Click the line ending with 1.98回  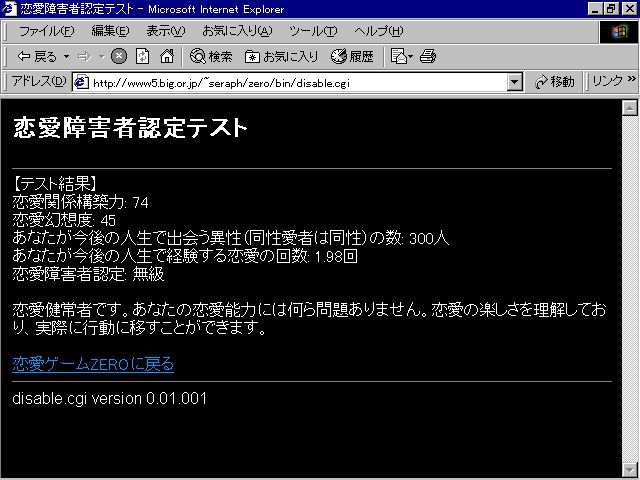185,256
